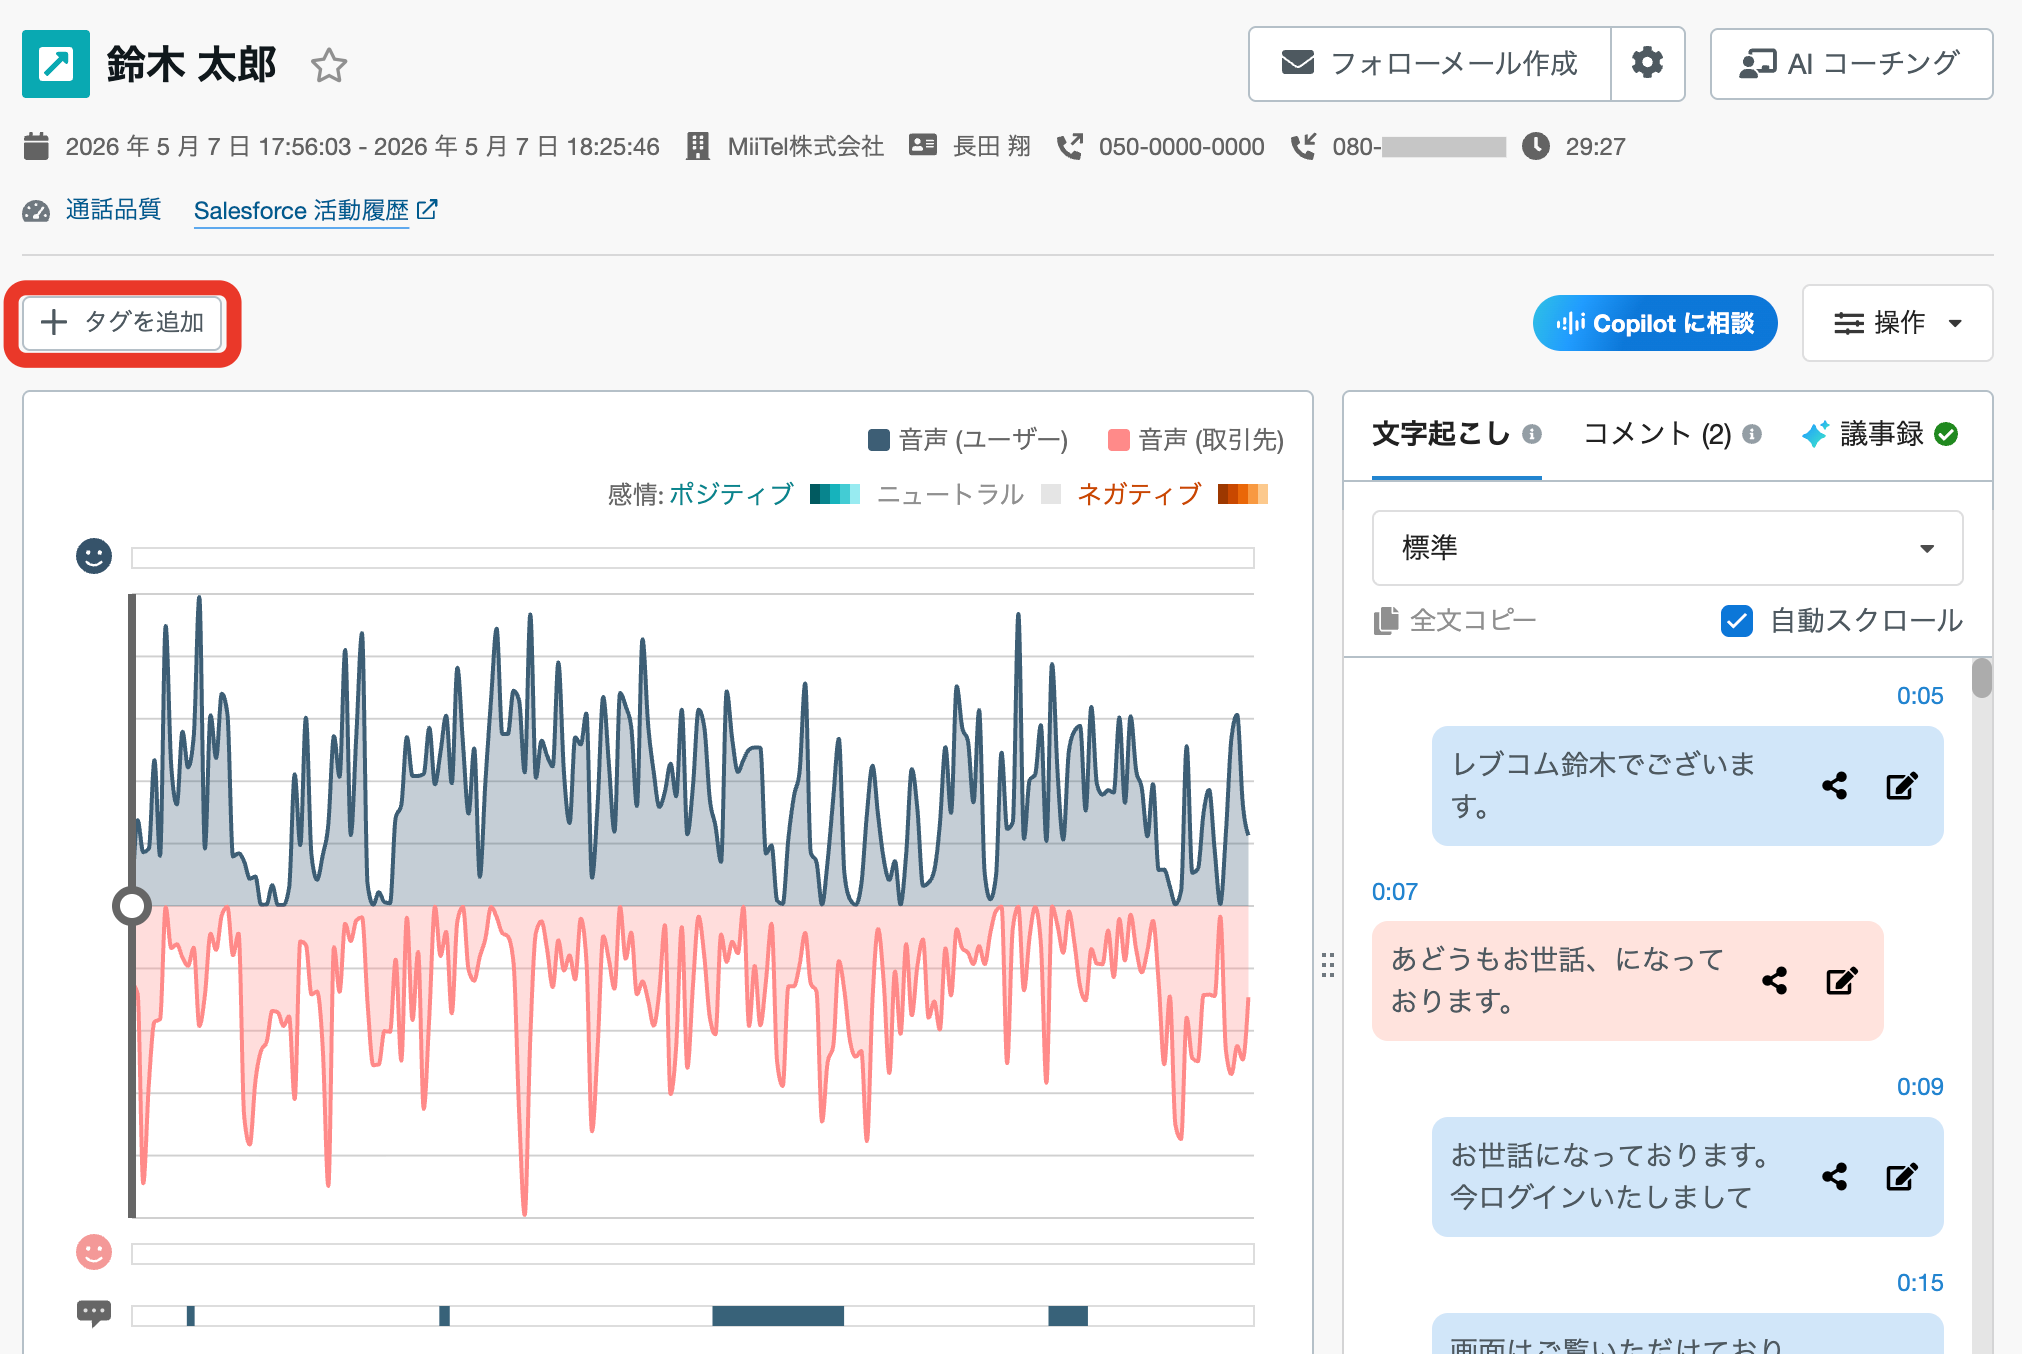The height and width of the screenshot is (1354, 2022).
Task: Expand the 操作 dropdown menu
Action: click(1897, 323)
